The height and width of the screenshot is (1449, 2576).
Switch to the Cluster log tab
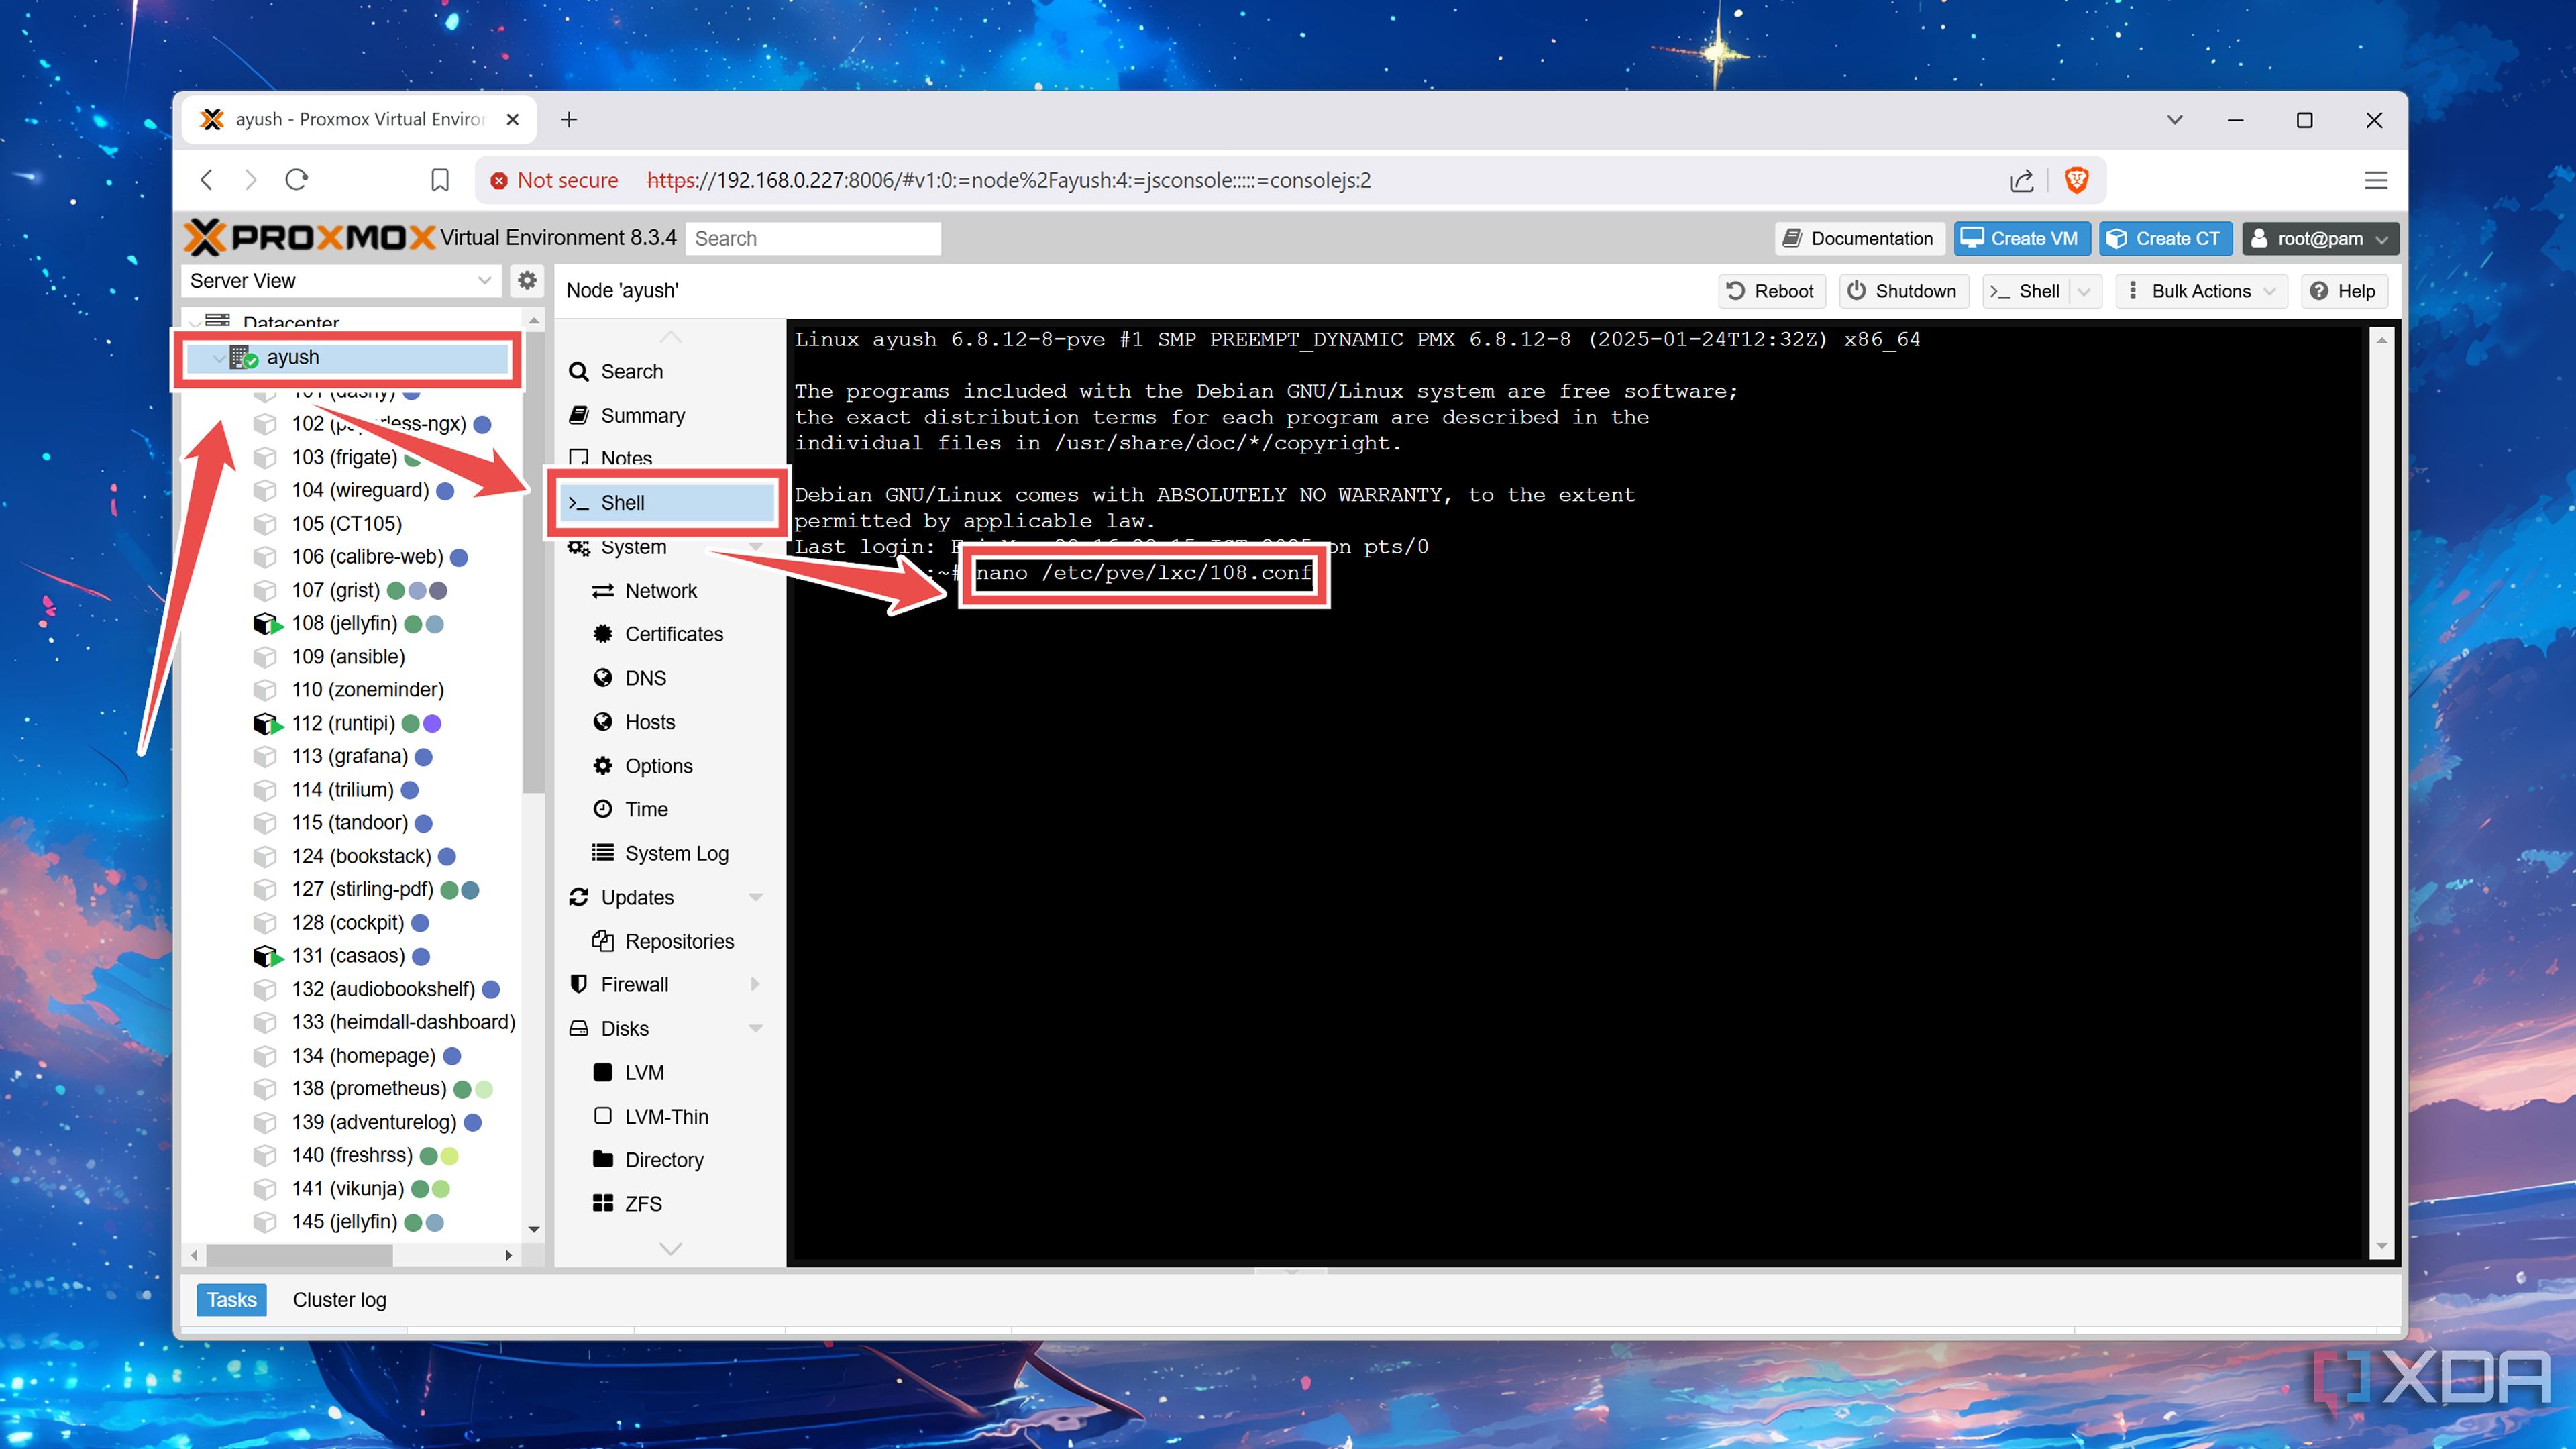(339, 1299)
